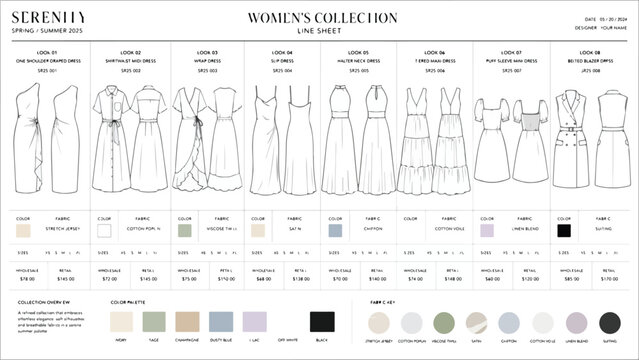Click the 'Wrap Dress' title under Look 03

[x=207, y=61]
